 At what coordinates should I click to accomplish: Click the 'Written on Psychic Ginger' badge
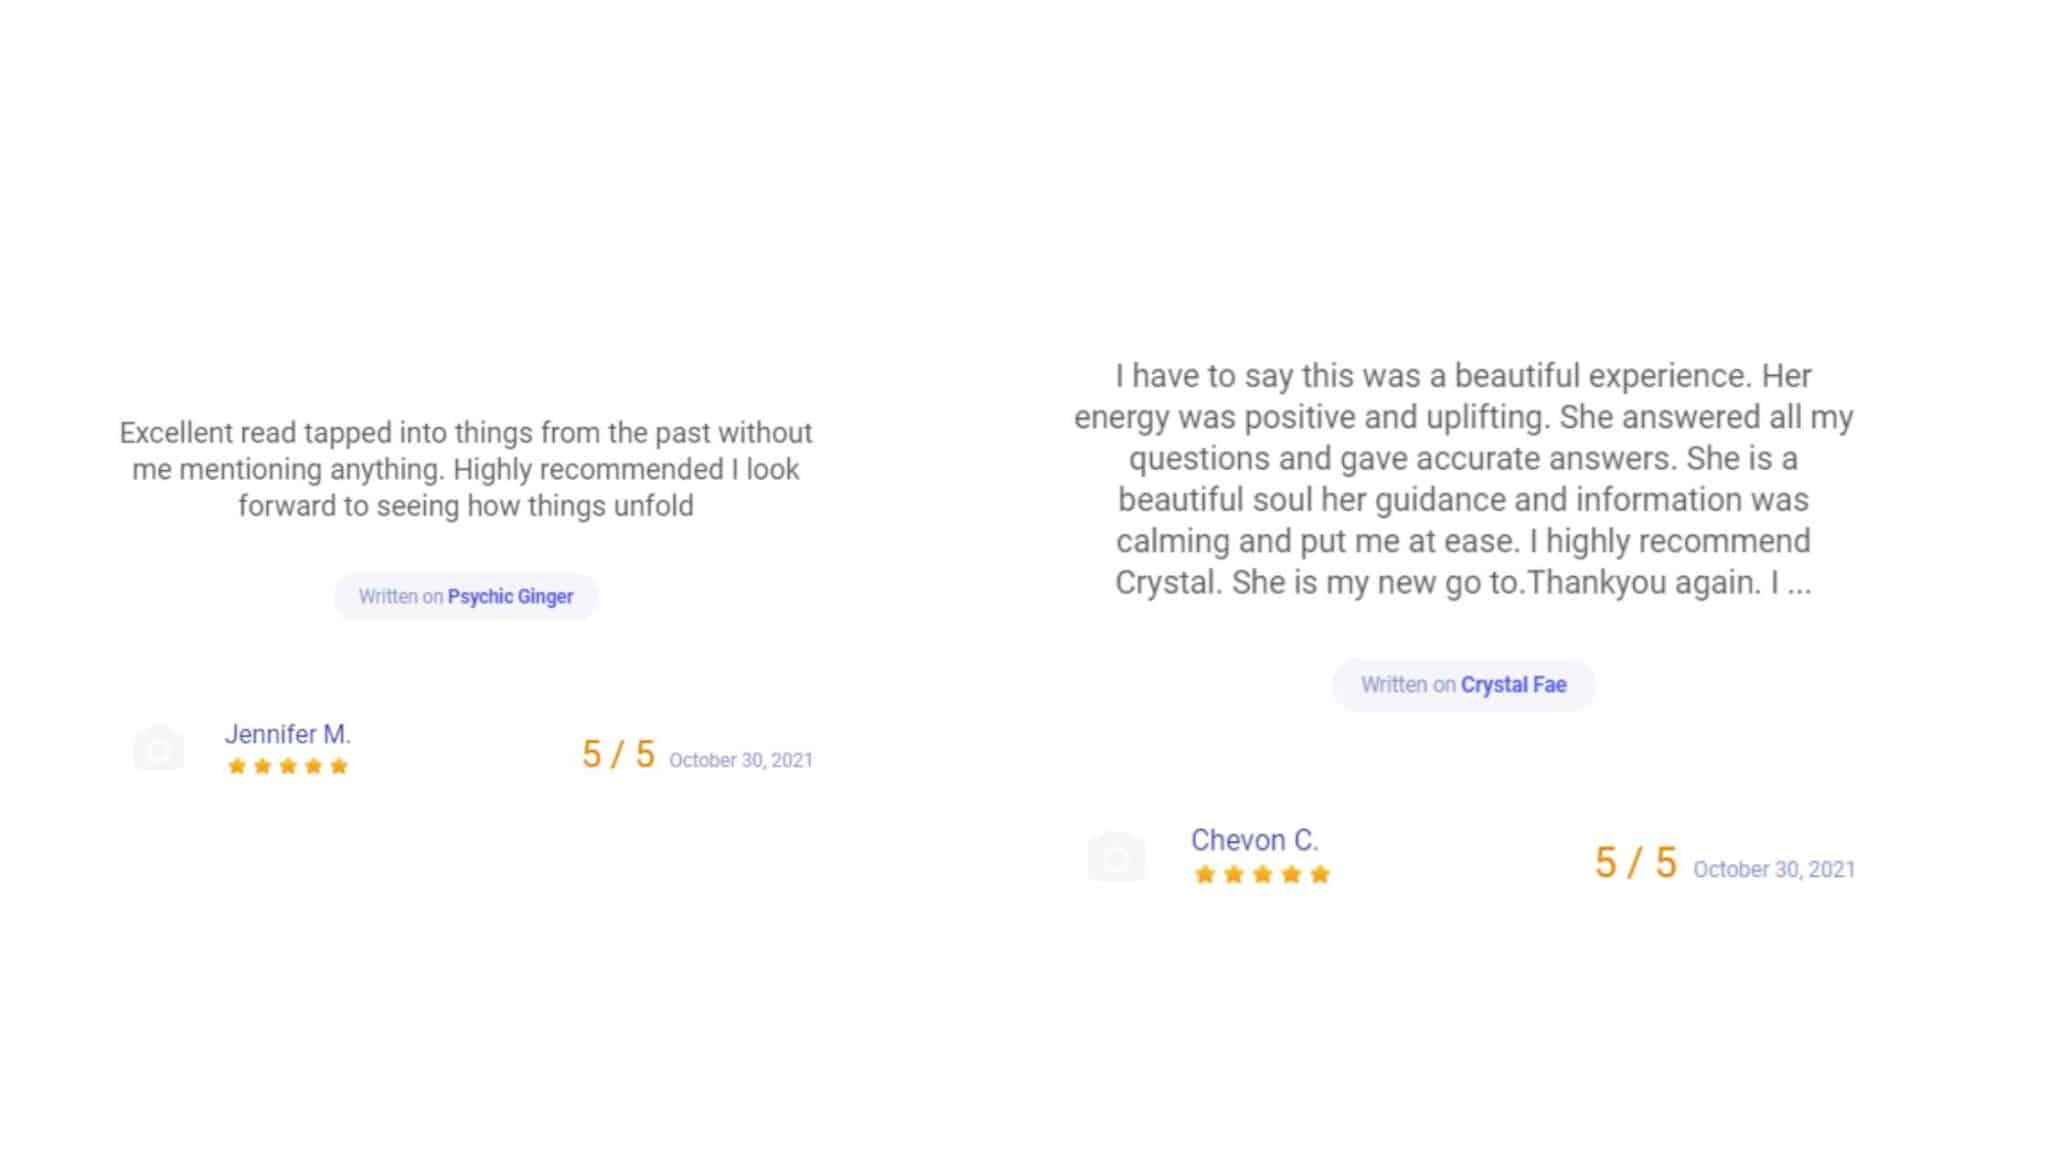click(x=466, y=597)
